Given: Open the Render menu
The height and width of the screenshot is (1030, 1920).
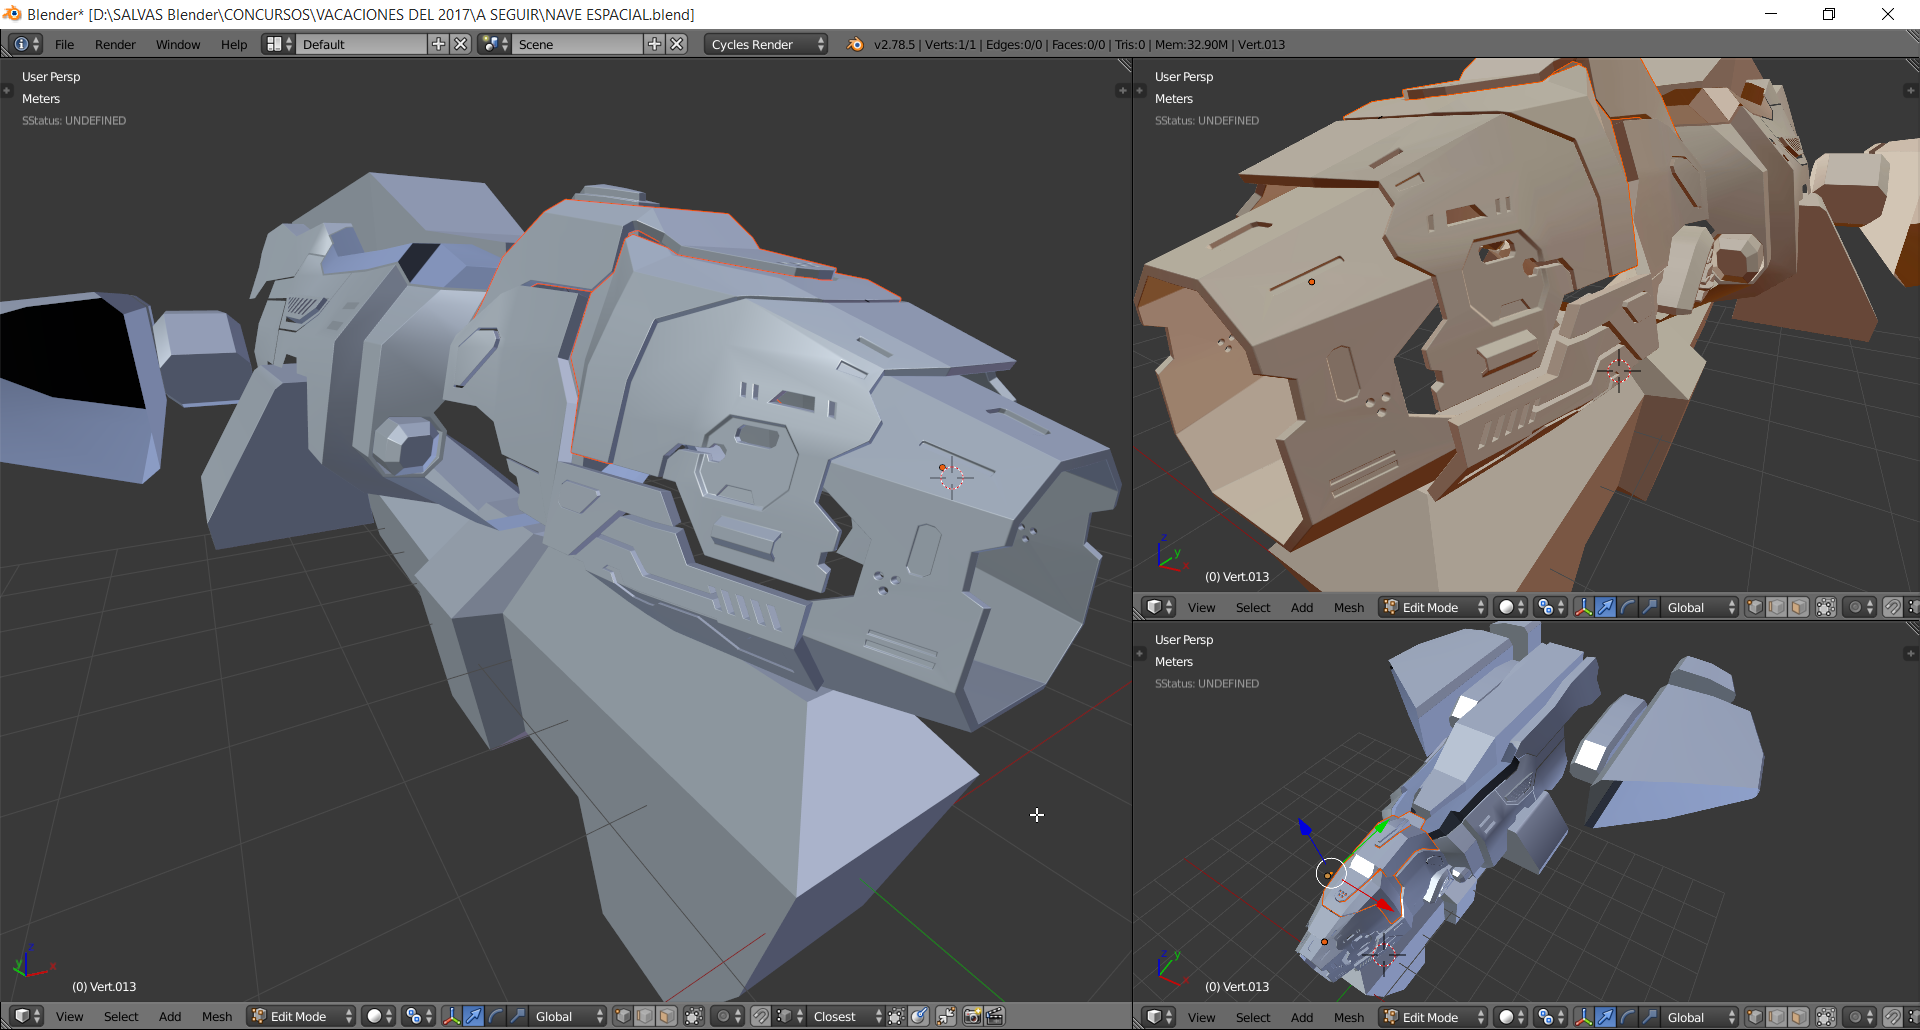Looking at the screenshot, I should 115,44.
